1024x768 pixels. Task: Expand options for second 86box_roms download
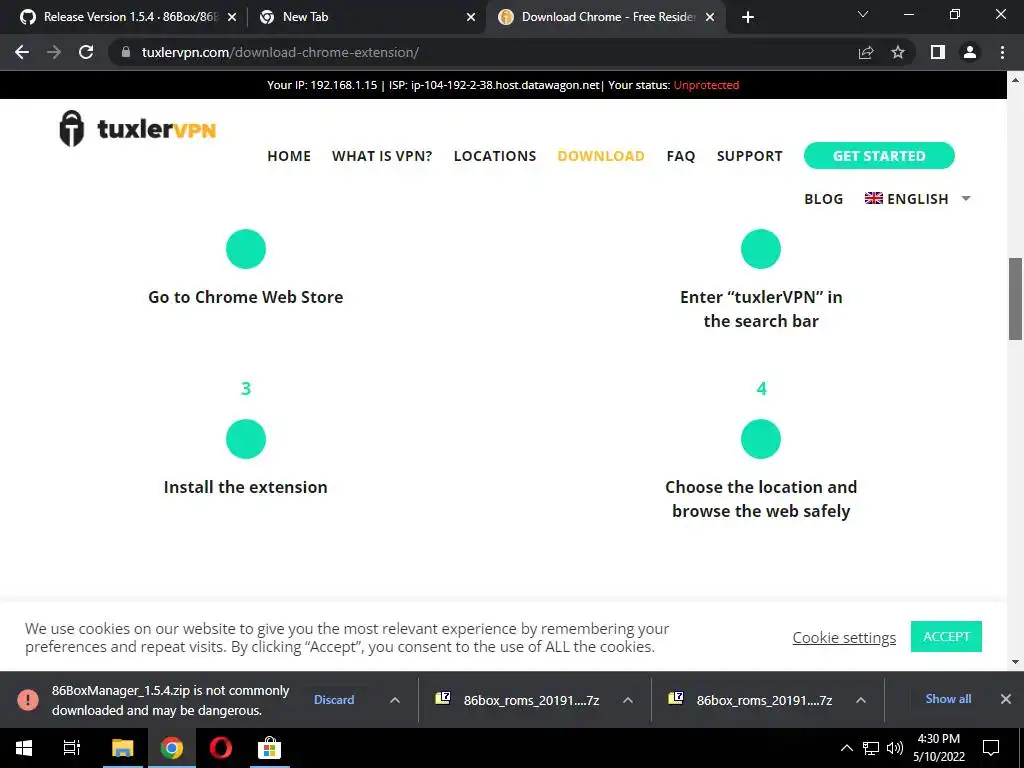(861, 699)
